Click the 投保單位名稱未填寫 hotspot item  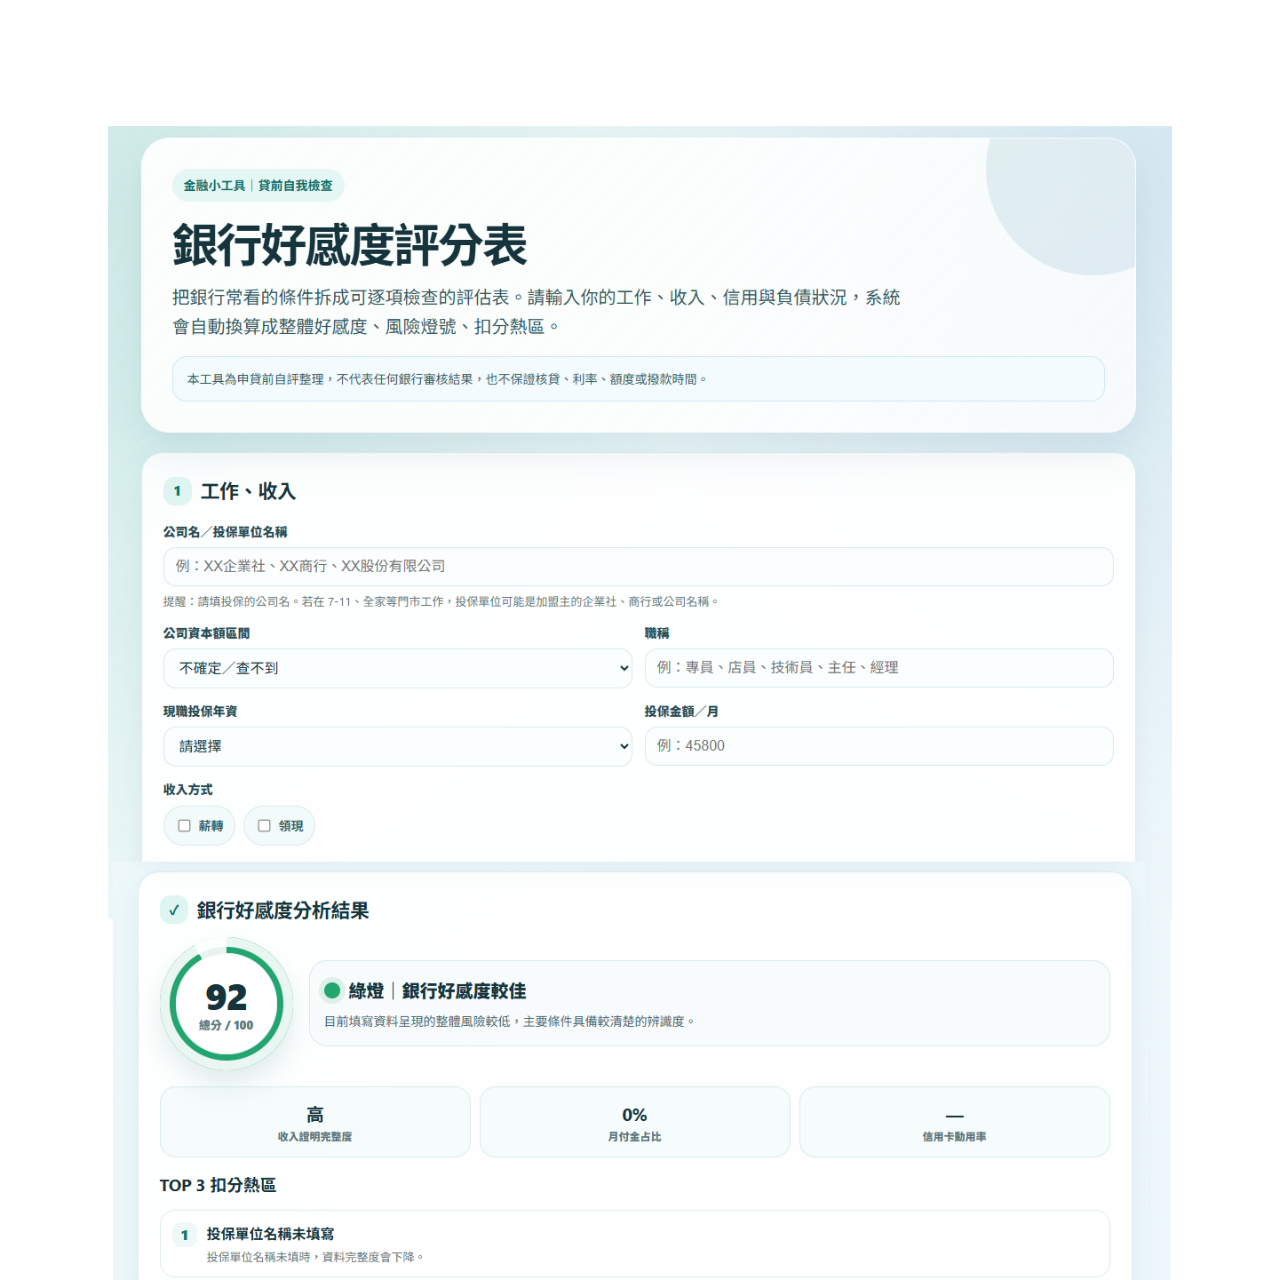coord(635,1245)
